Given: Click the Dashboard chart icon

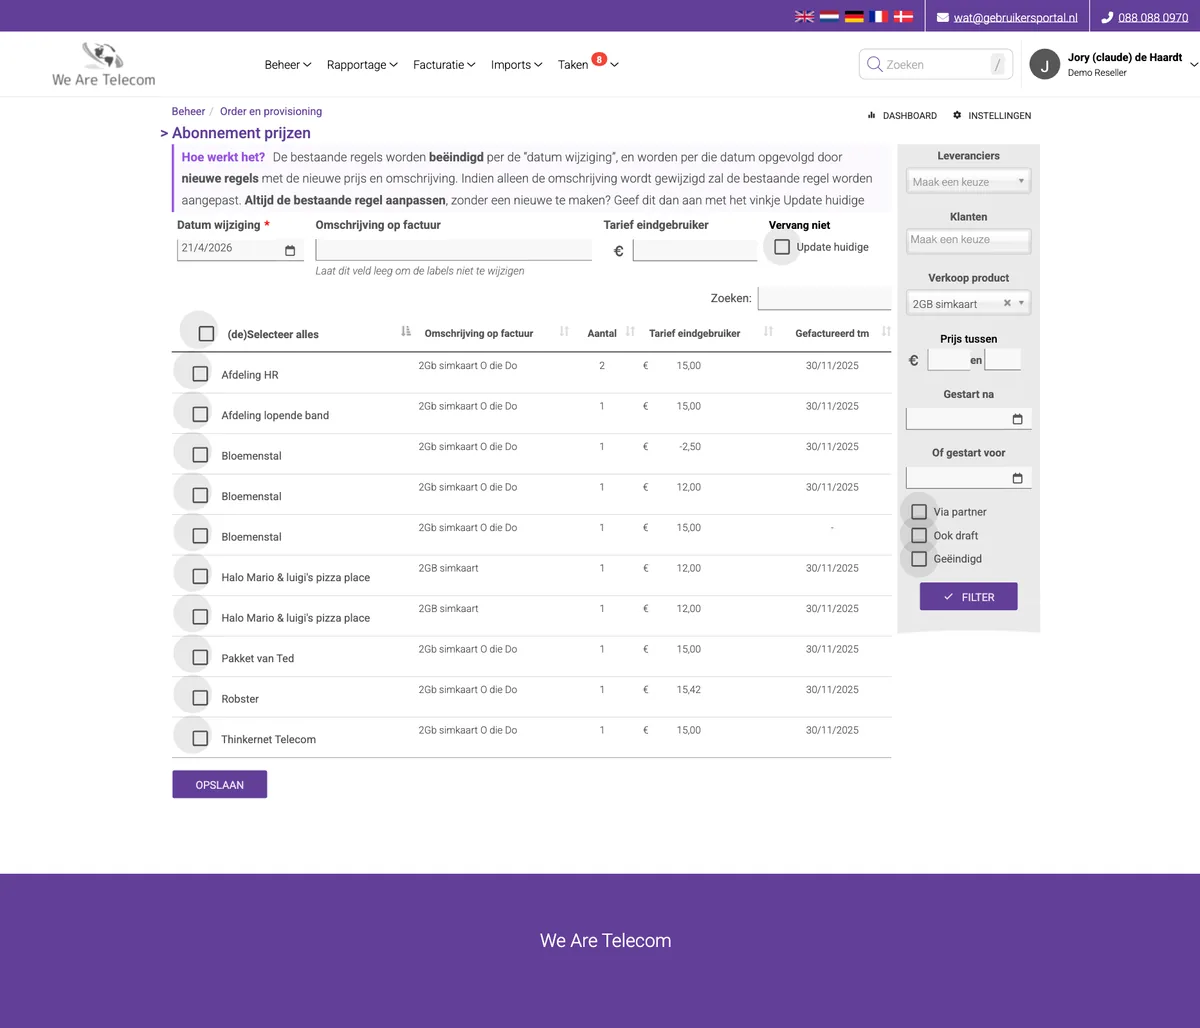Looking at the screenshot, I should (872, 115).
